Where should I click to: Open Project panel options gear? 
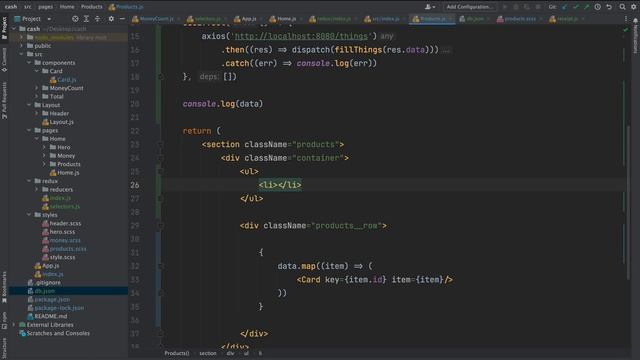point(111,19)
